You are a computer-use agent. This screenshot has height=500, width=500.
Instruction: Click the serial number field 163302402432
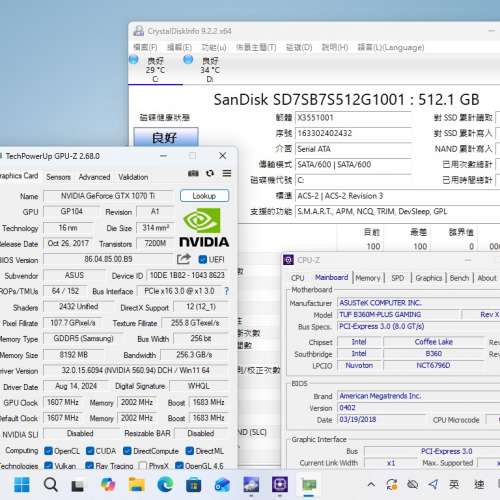tap(353, 133)
